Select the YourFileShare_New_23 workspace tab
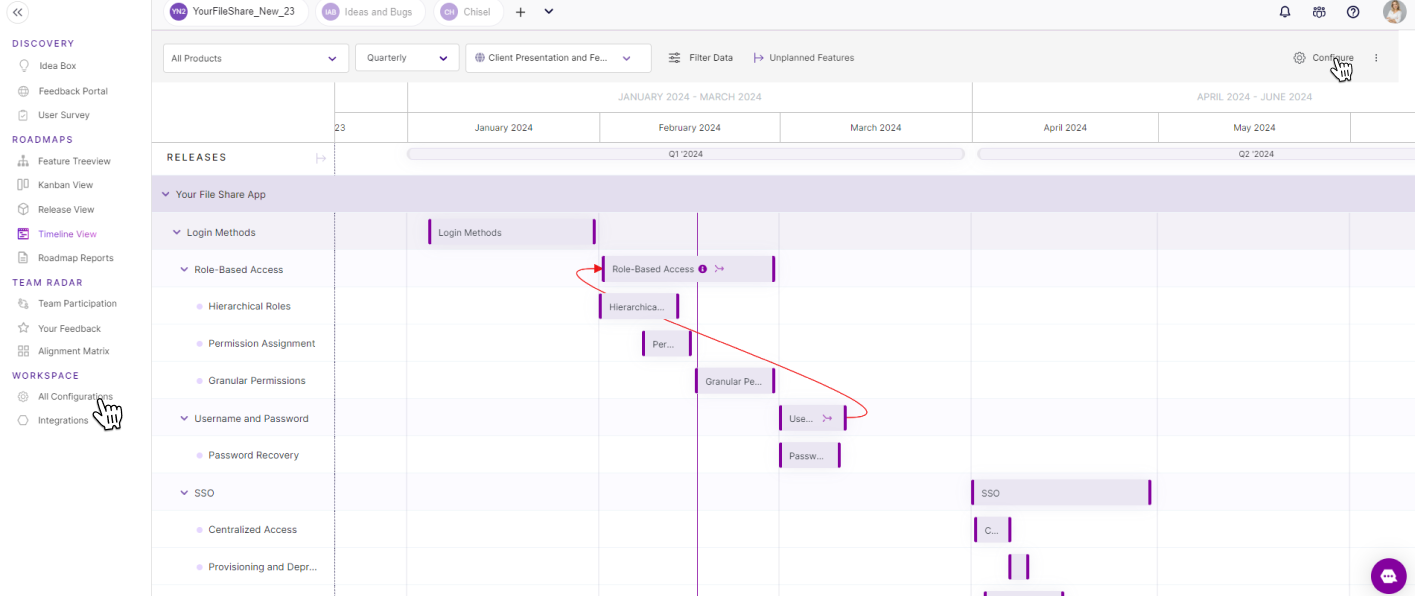Image resolution: width=1415 pixels, height=596 pixels. coord(235,12)
